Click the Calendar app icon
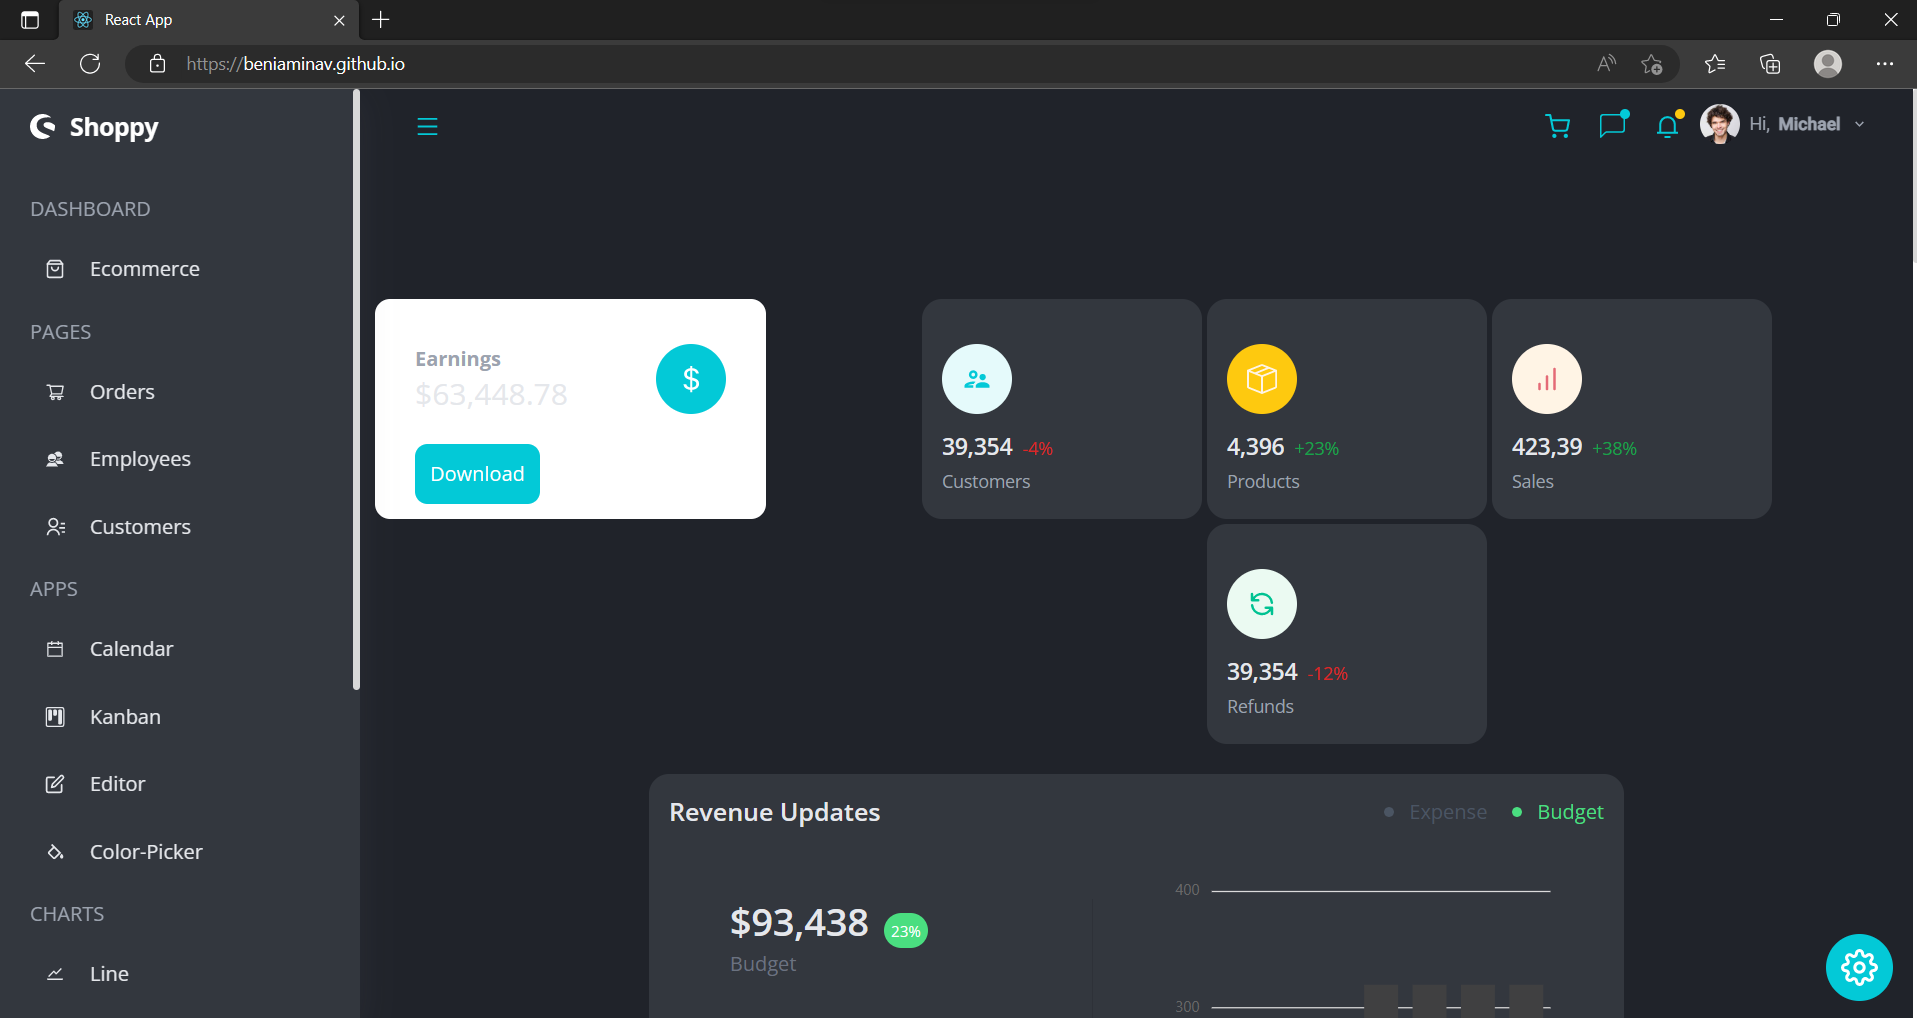 (x=55, y=648)
